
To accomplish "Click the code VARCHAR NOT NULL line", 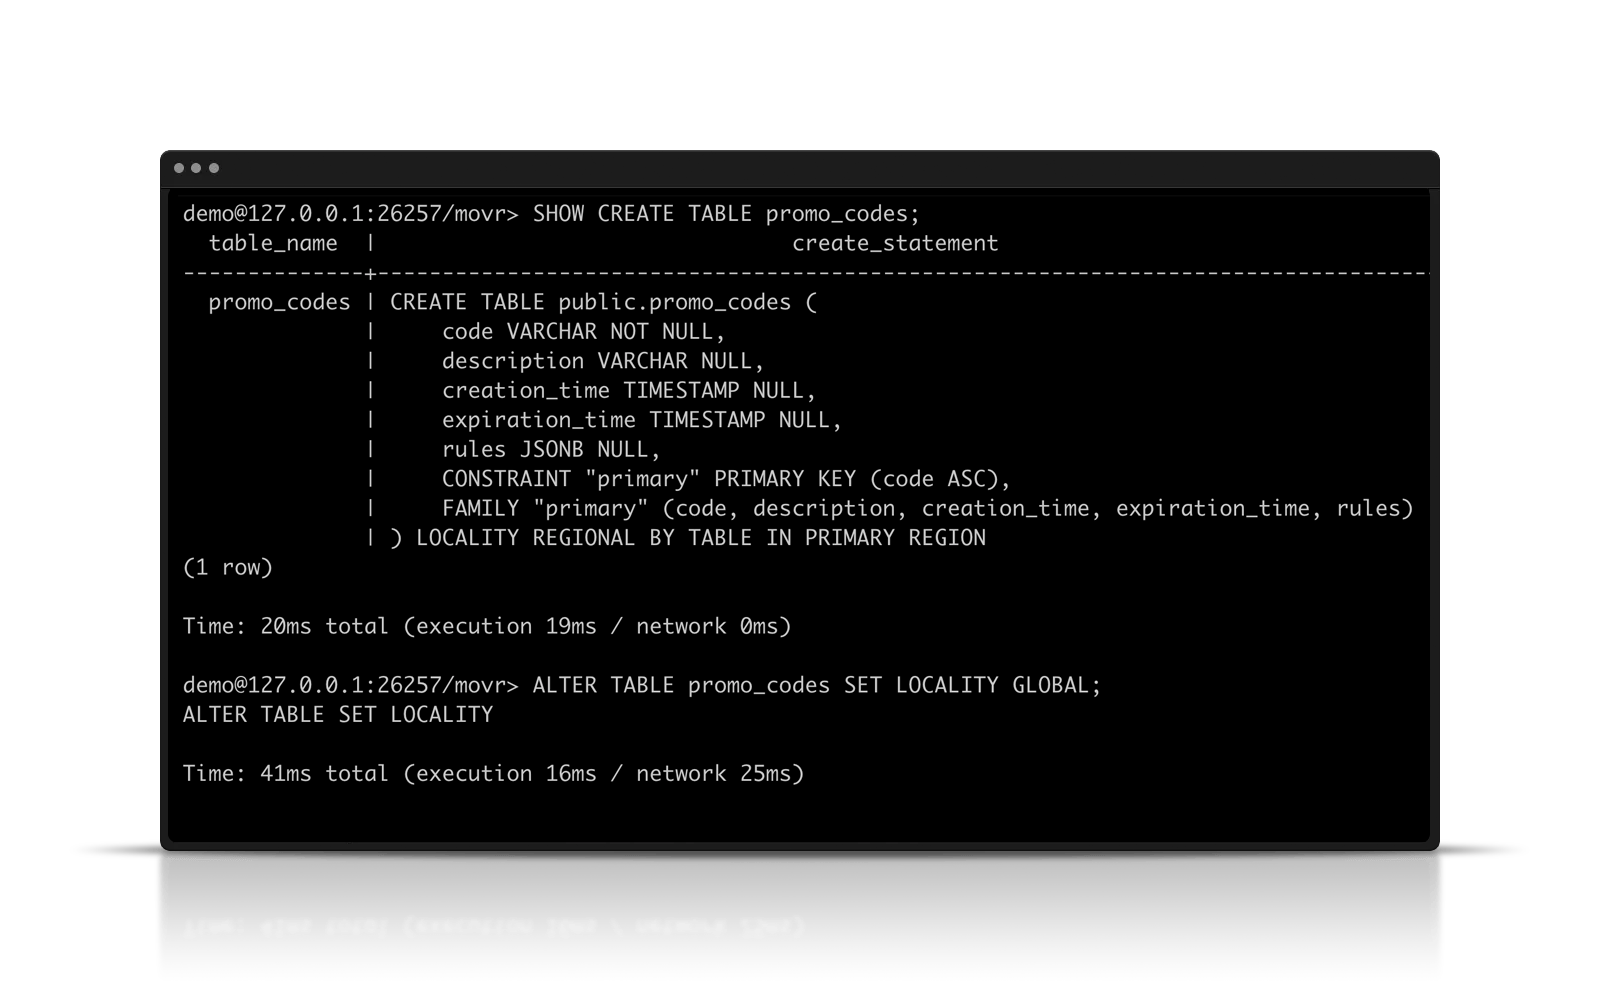I will click(583, 332).
